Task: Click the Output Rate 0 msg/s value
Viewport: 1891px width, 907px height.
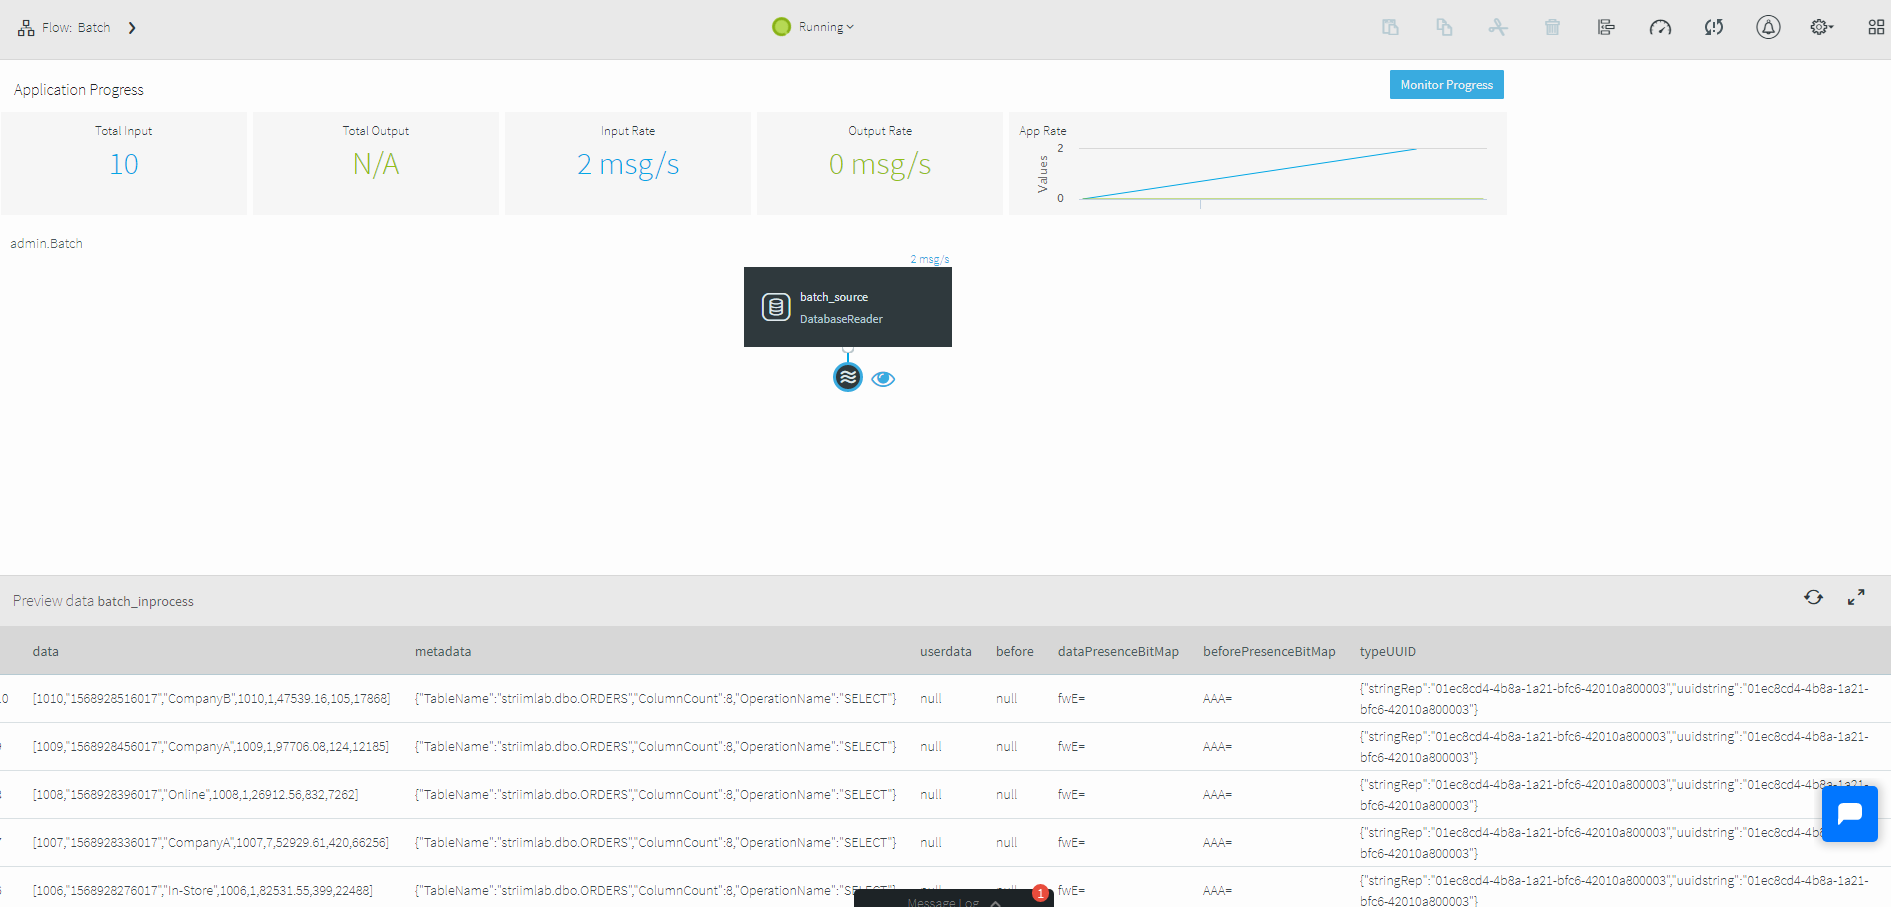Action: point(880,164)
